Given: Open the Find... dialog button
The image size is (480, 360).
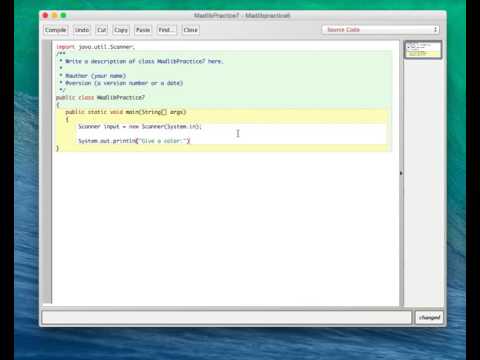Looking at the screenshot, I should pos(167,30).
